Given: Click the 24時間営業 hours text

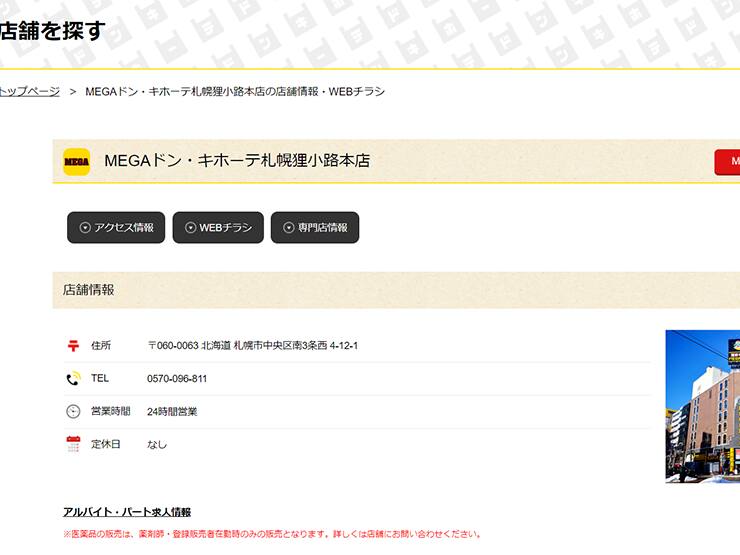Looking at the screenshot, I should pyautogui.click(x=172, y=411).
